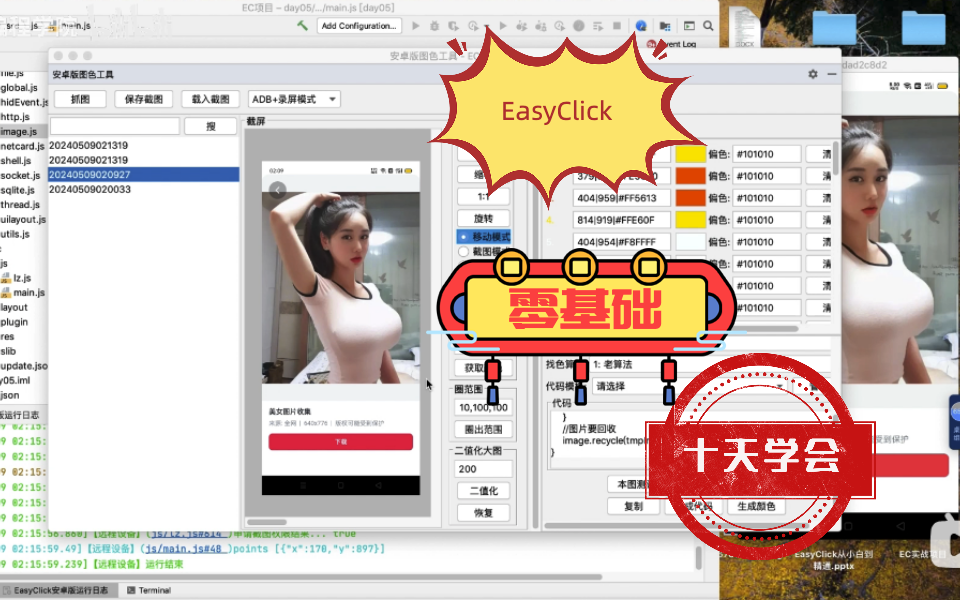This screenshot has height=600, width=960.
Task: Click the hide dash icon next to the gear
Action: [831, 74]
